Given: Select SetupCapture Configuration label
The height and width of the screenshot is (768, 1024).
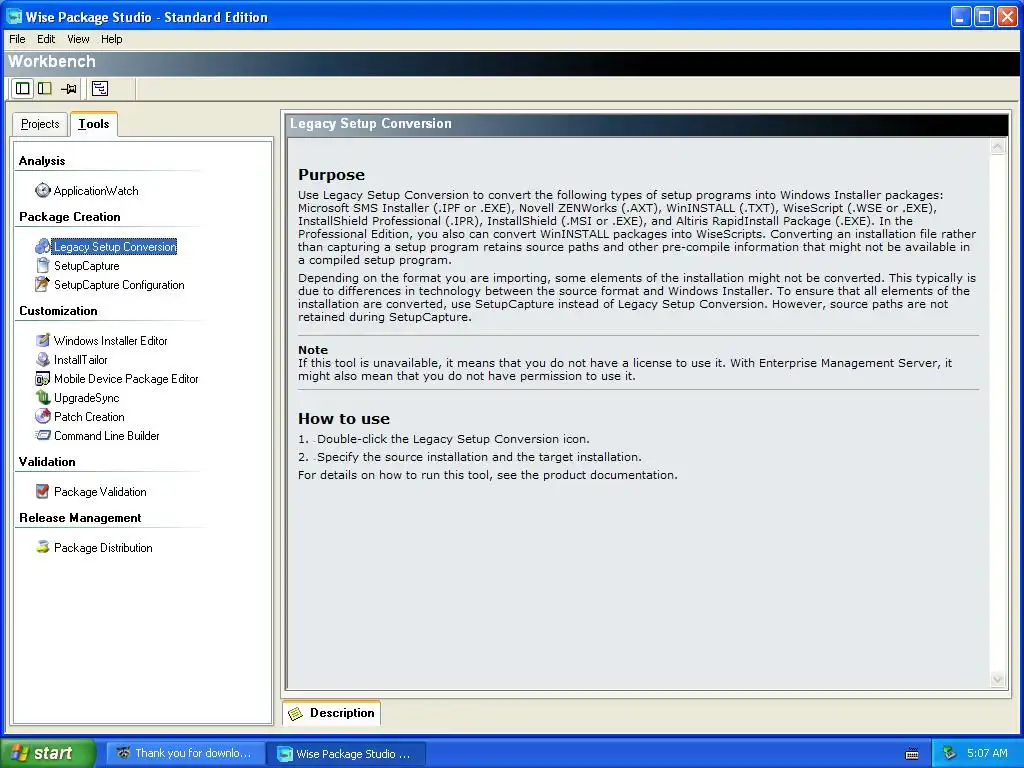Looking at the screenshot, I should [120, 285].
